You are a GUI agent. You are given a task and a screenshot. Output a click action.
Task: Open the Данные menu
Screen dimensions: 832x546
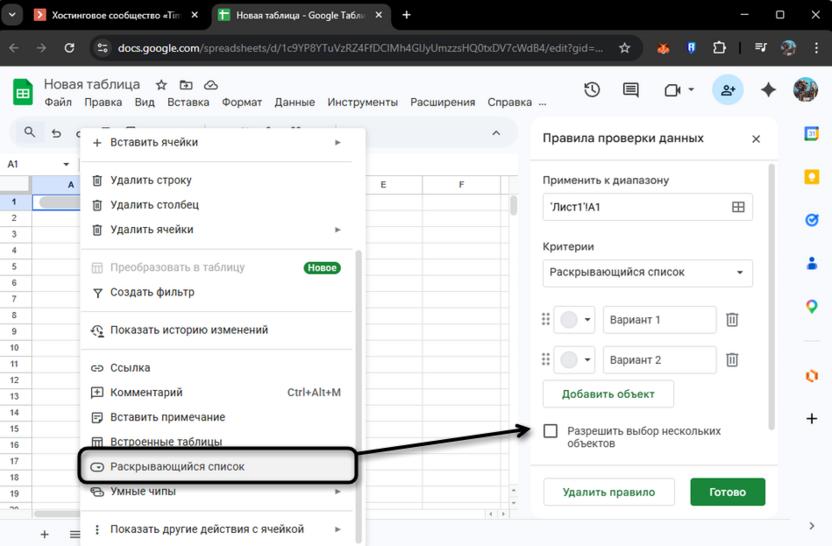coord(294,102)
